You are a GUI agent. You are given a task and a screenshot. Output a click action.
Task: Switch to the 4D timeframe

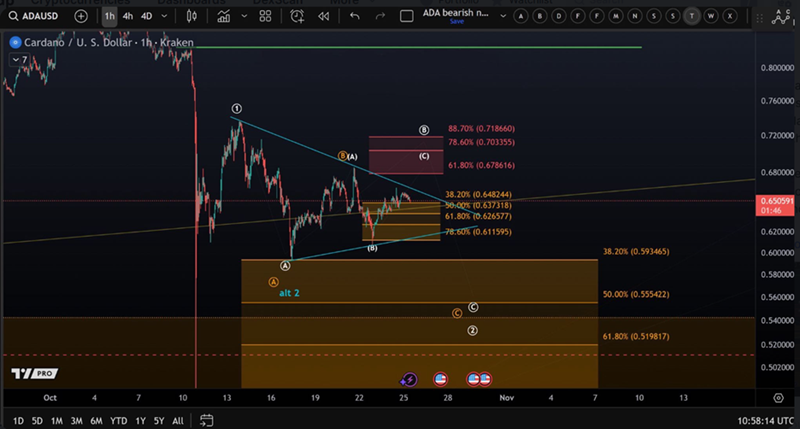147,16
